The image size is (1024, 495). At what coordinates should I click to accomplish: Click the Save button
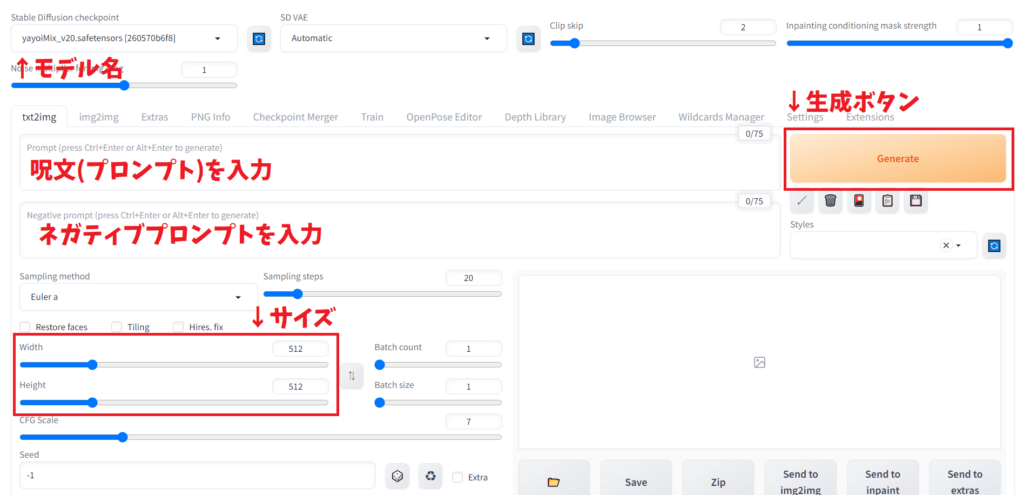pyautogui.click(x=636, y=482)
